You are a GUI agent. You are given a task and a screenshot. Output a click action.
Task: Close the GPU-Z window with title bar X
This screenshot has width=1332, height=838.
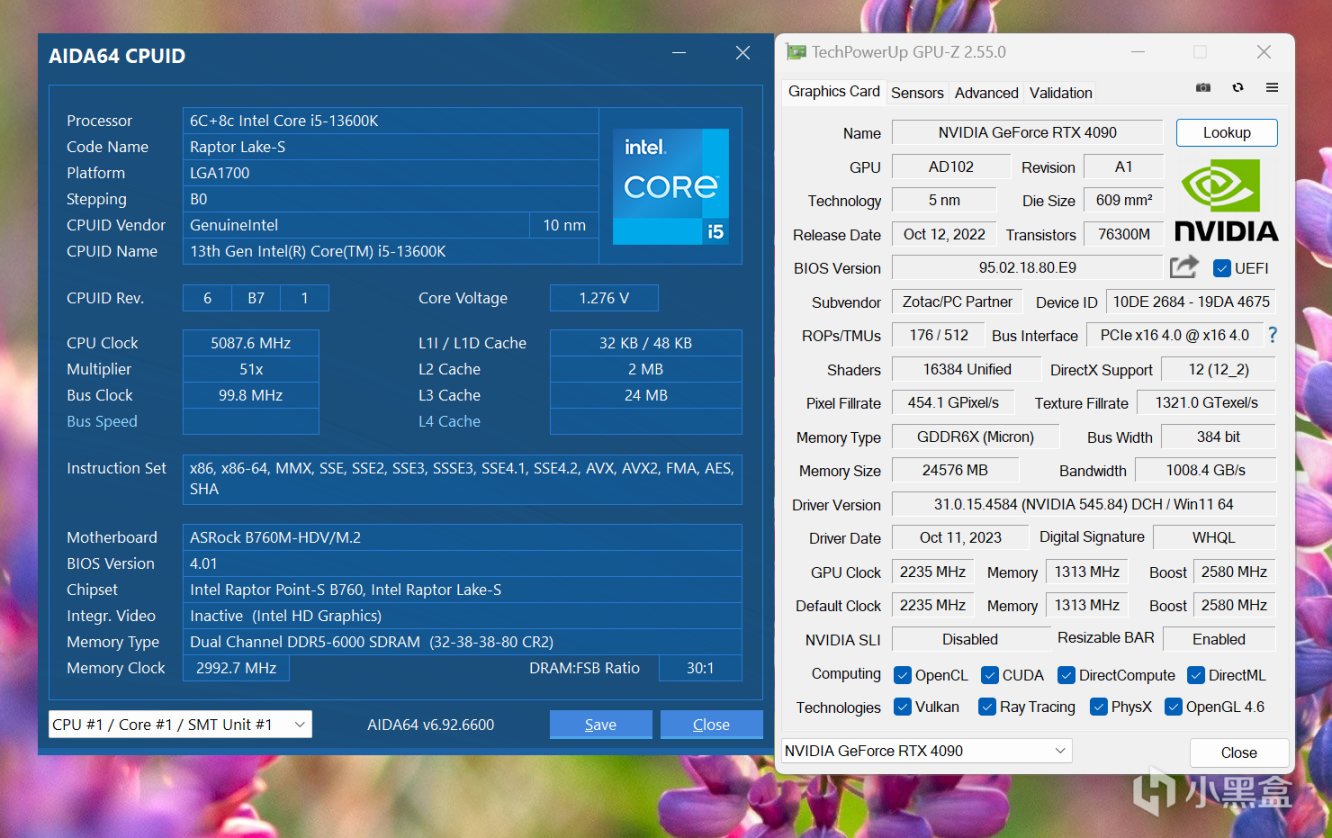(1264, 52)
